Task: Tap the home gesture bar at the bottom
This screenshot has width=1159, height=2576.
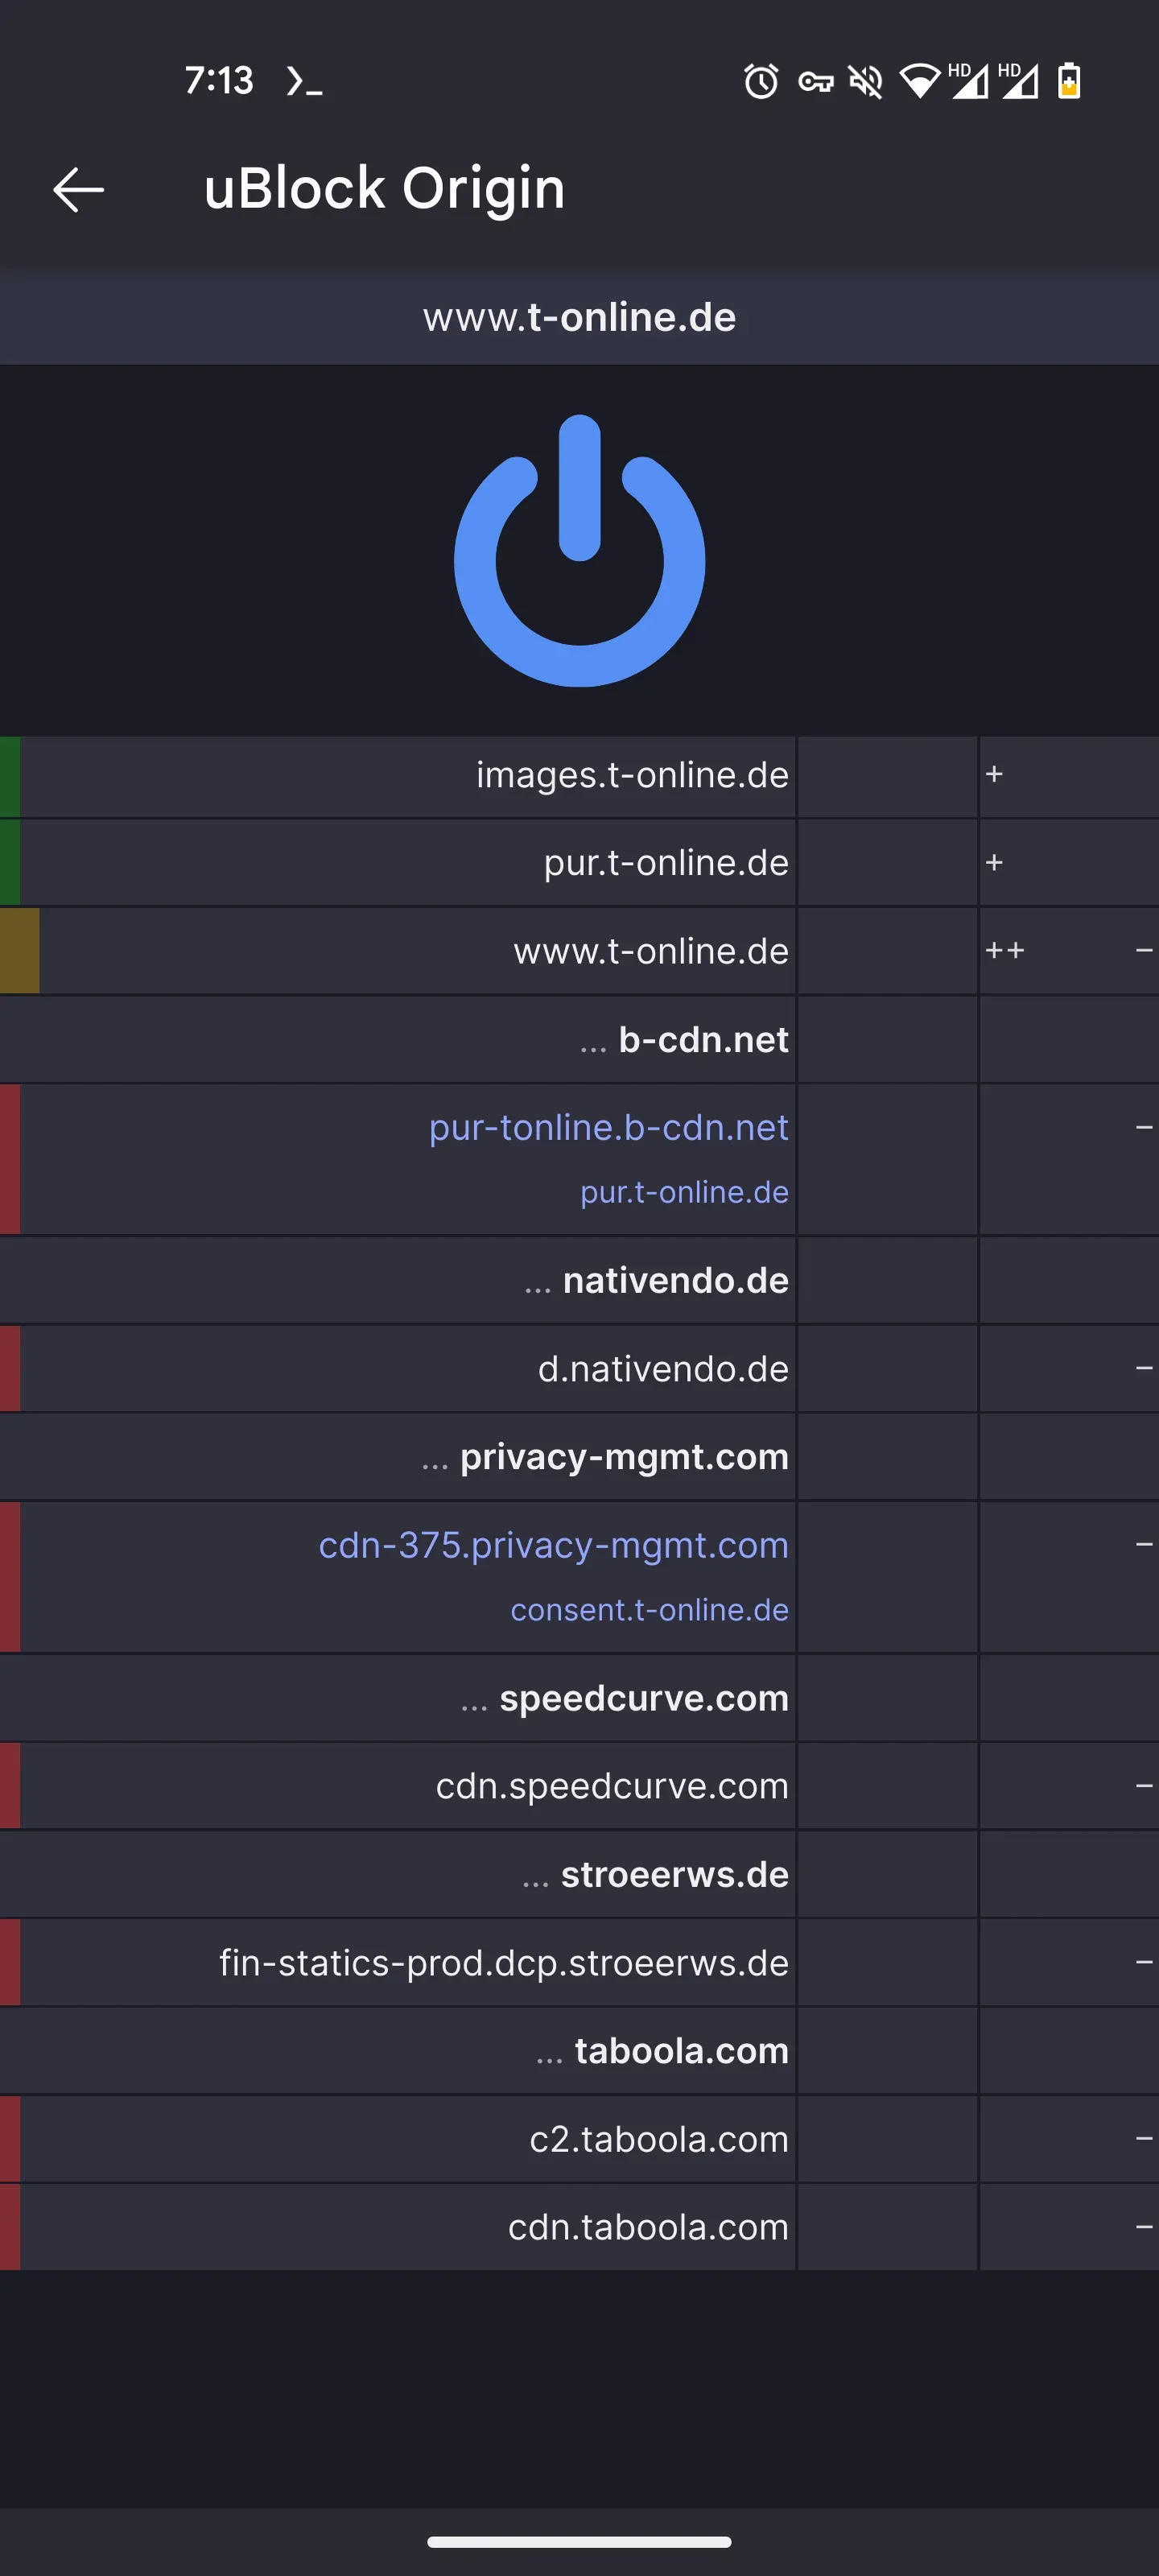Action: (x=579, y=2541)
